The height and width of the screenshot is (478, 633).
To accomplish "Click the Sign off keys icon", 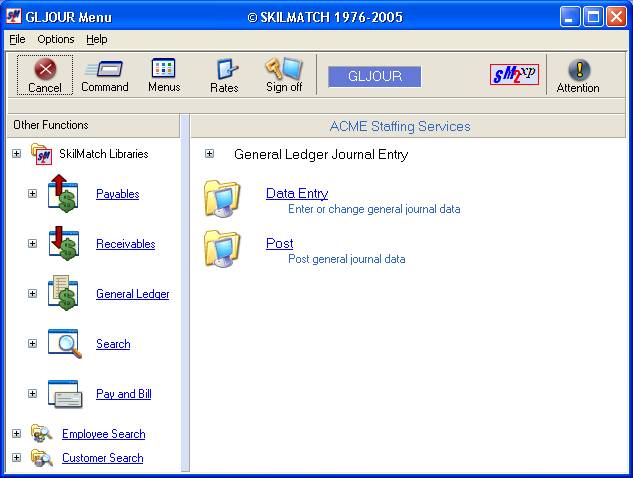I will coord(284,68).
